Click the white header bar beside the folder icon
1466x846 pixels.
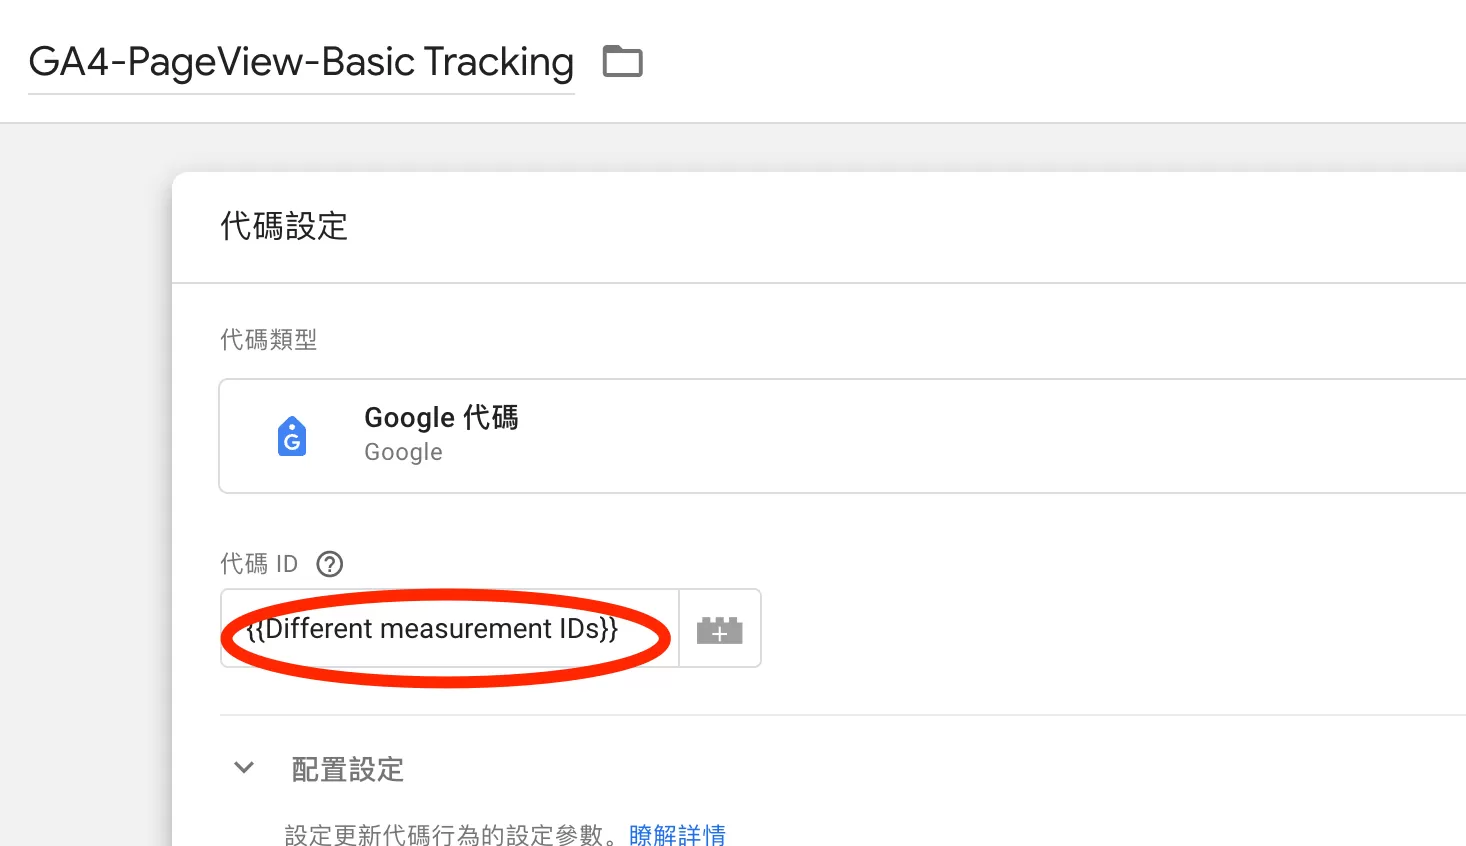pos(1050,62)
